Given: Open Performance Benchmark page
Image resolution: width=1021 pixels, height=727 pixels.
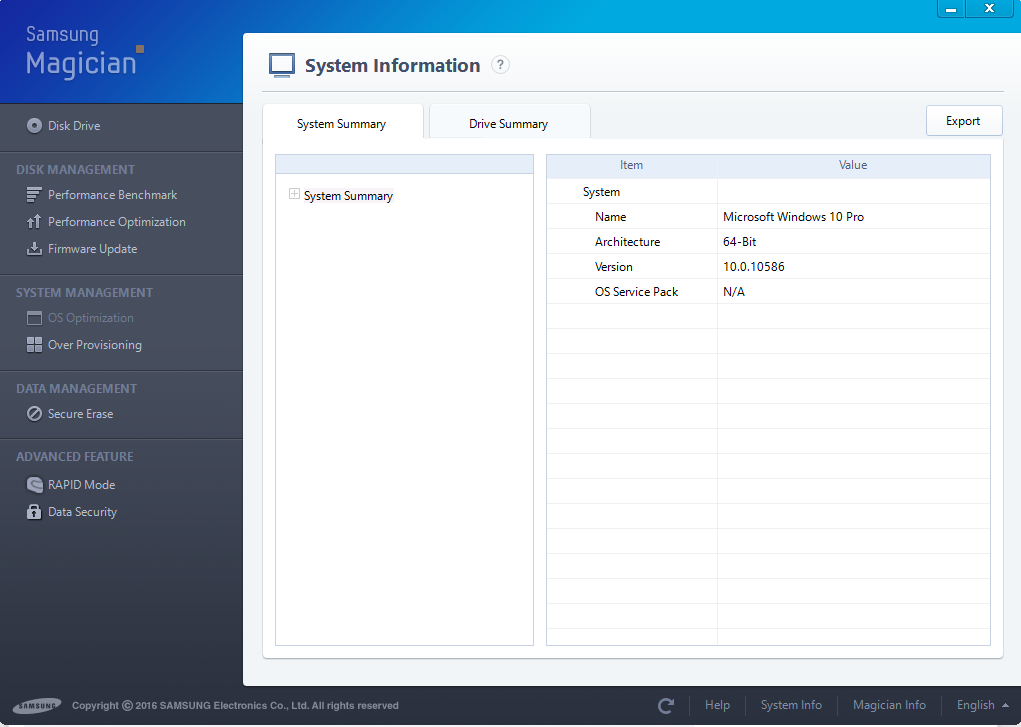Looking at the screenshot, I should pyautogui.click(x=113, y=195).
